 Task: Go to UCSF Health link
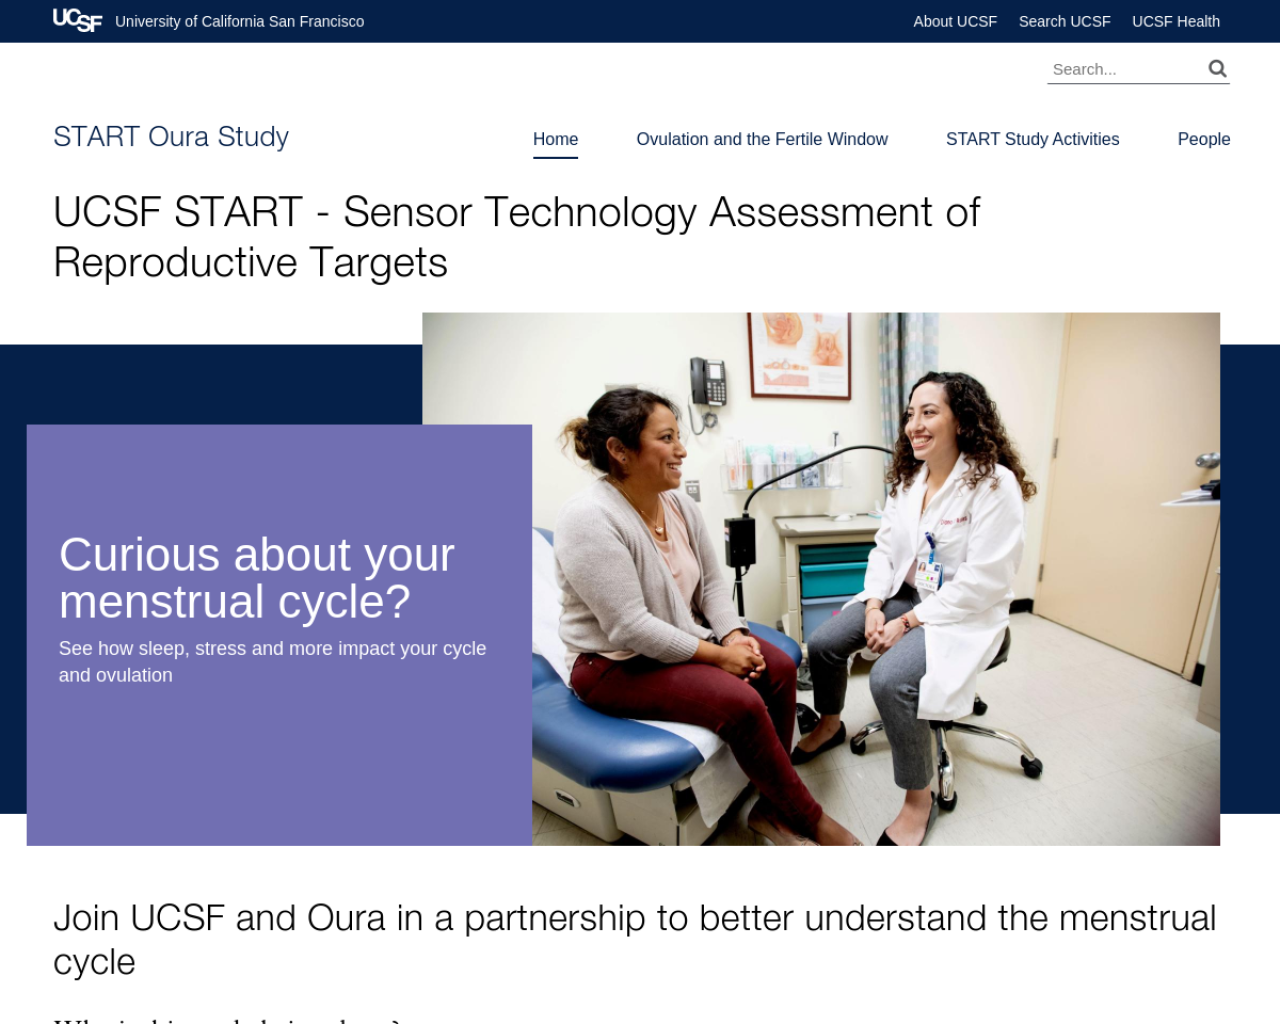1176,21
